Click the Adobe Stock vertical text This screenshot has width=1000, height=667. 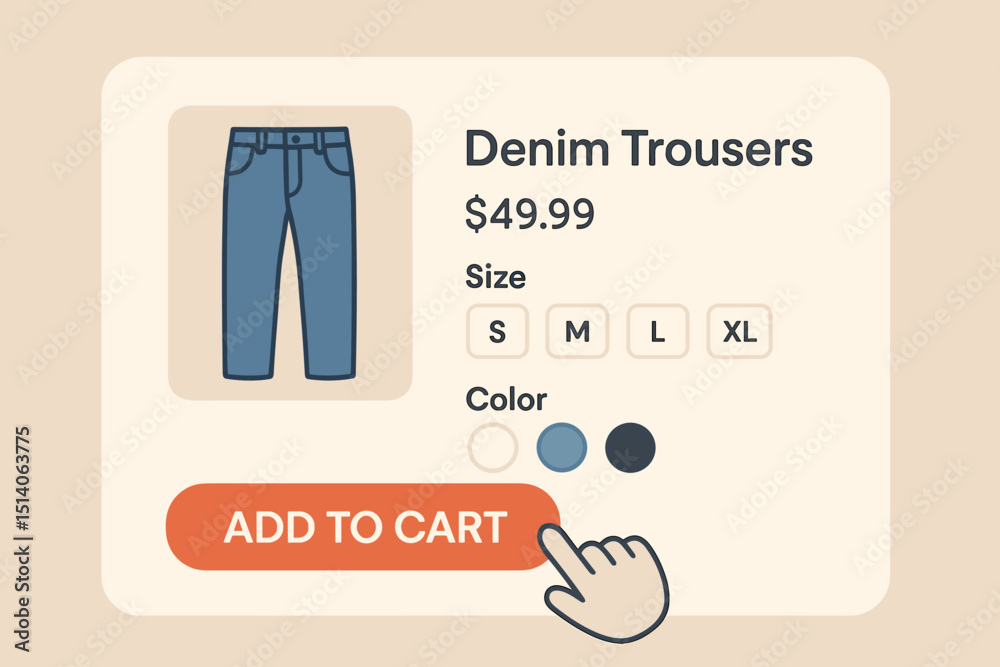pyautogui.click(x=22, y=602)
